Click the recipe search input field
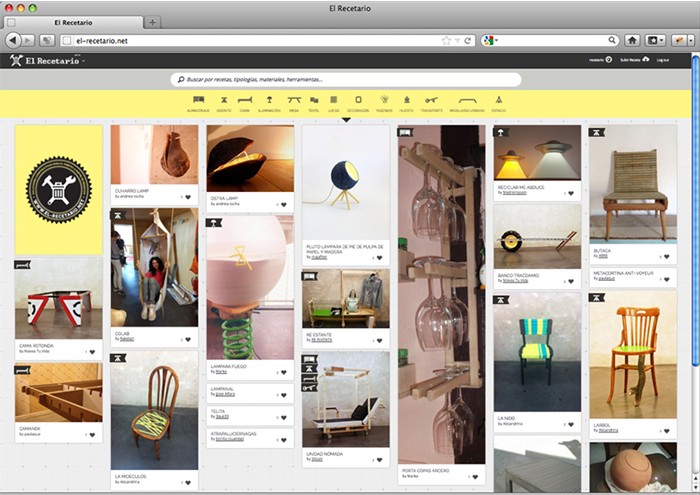This screenshot has width=700, height=495. tap(350, 79)
